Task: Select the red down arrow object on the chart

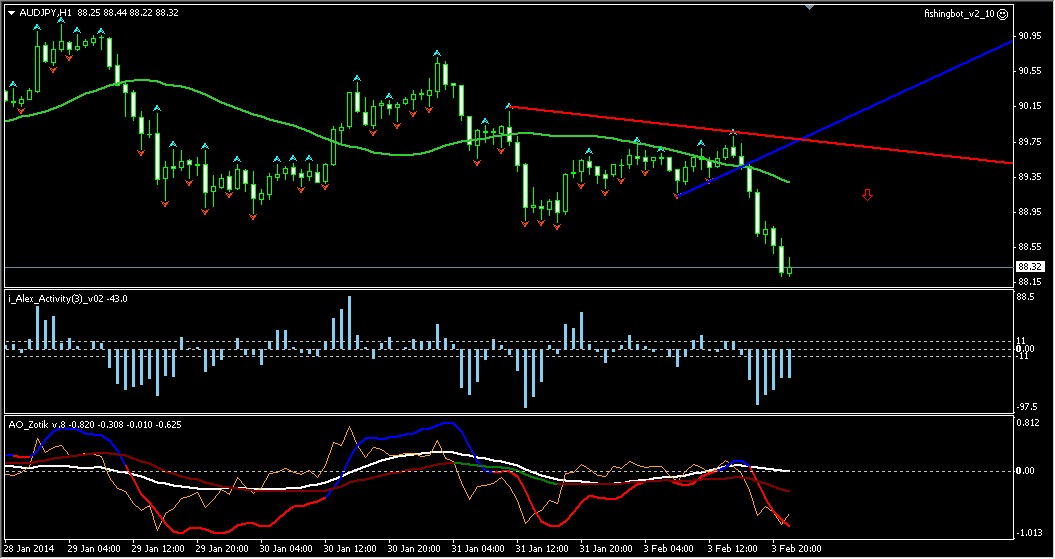Action: (867, 195)
